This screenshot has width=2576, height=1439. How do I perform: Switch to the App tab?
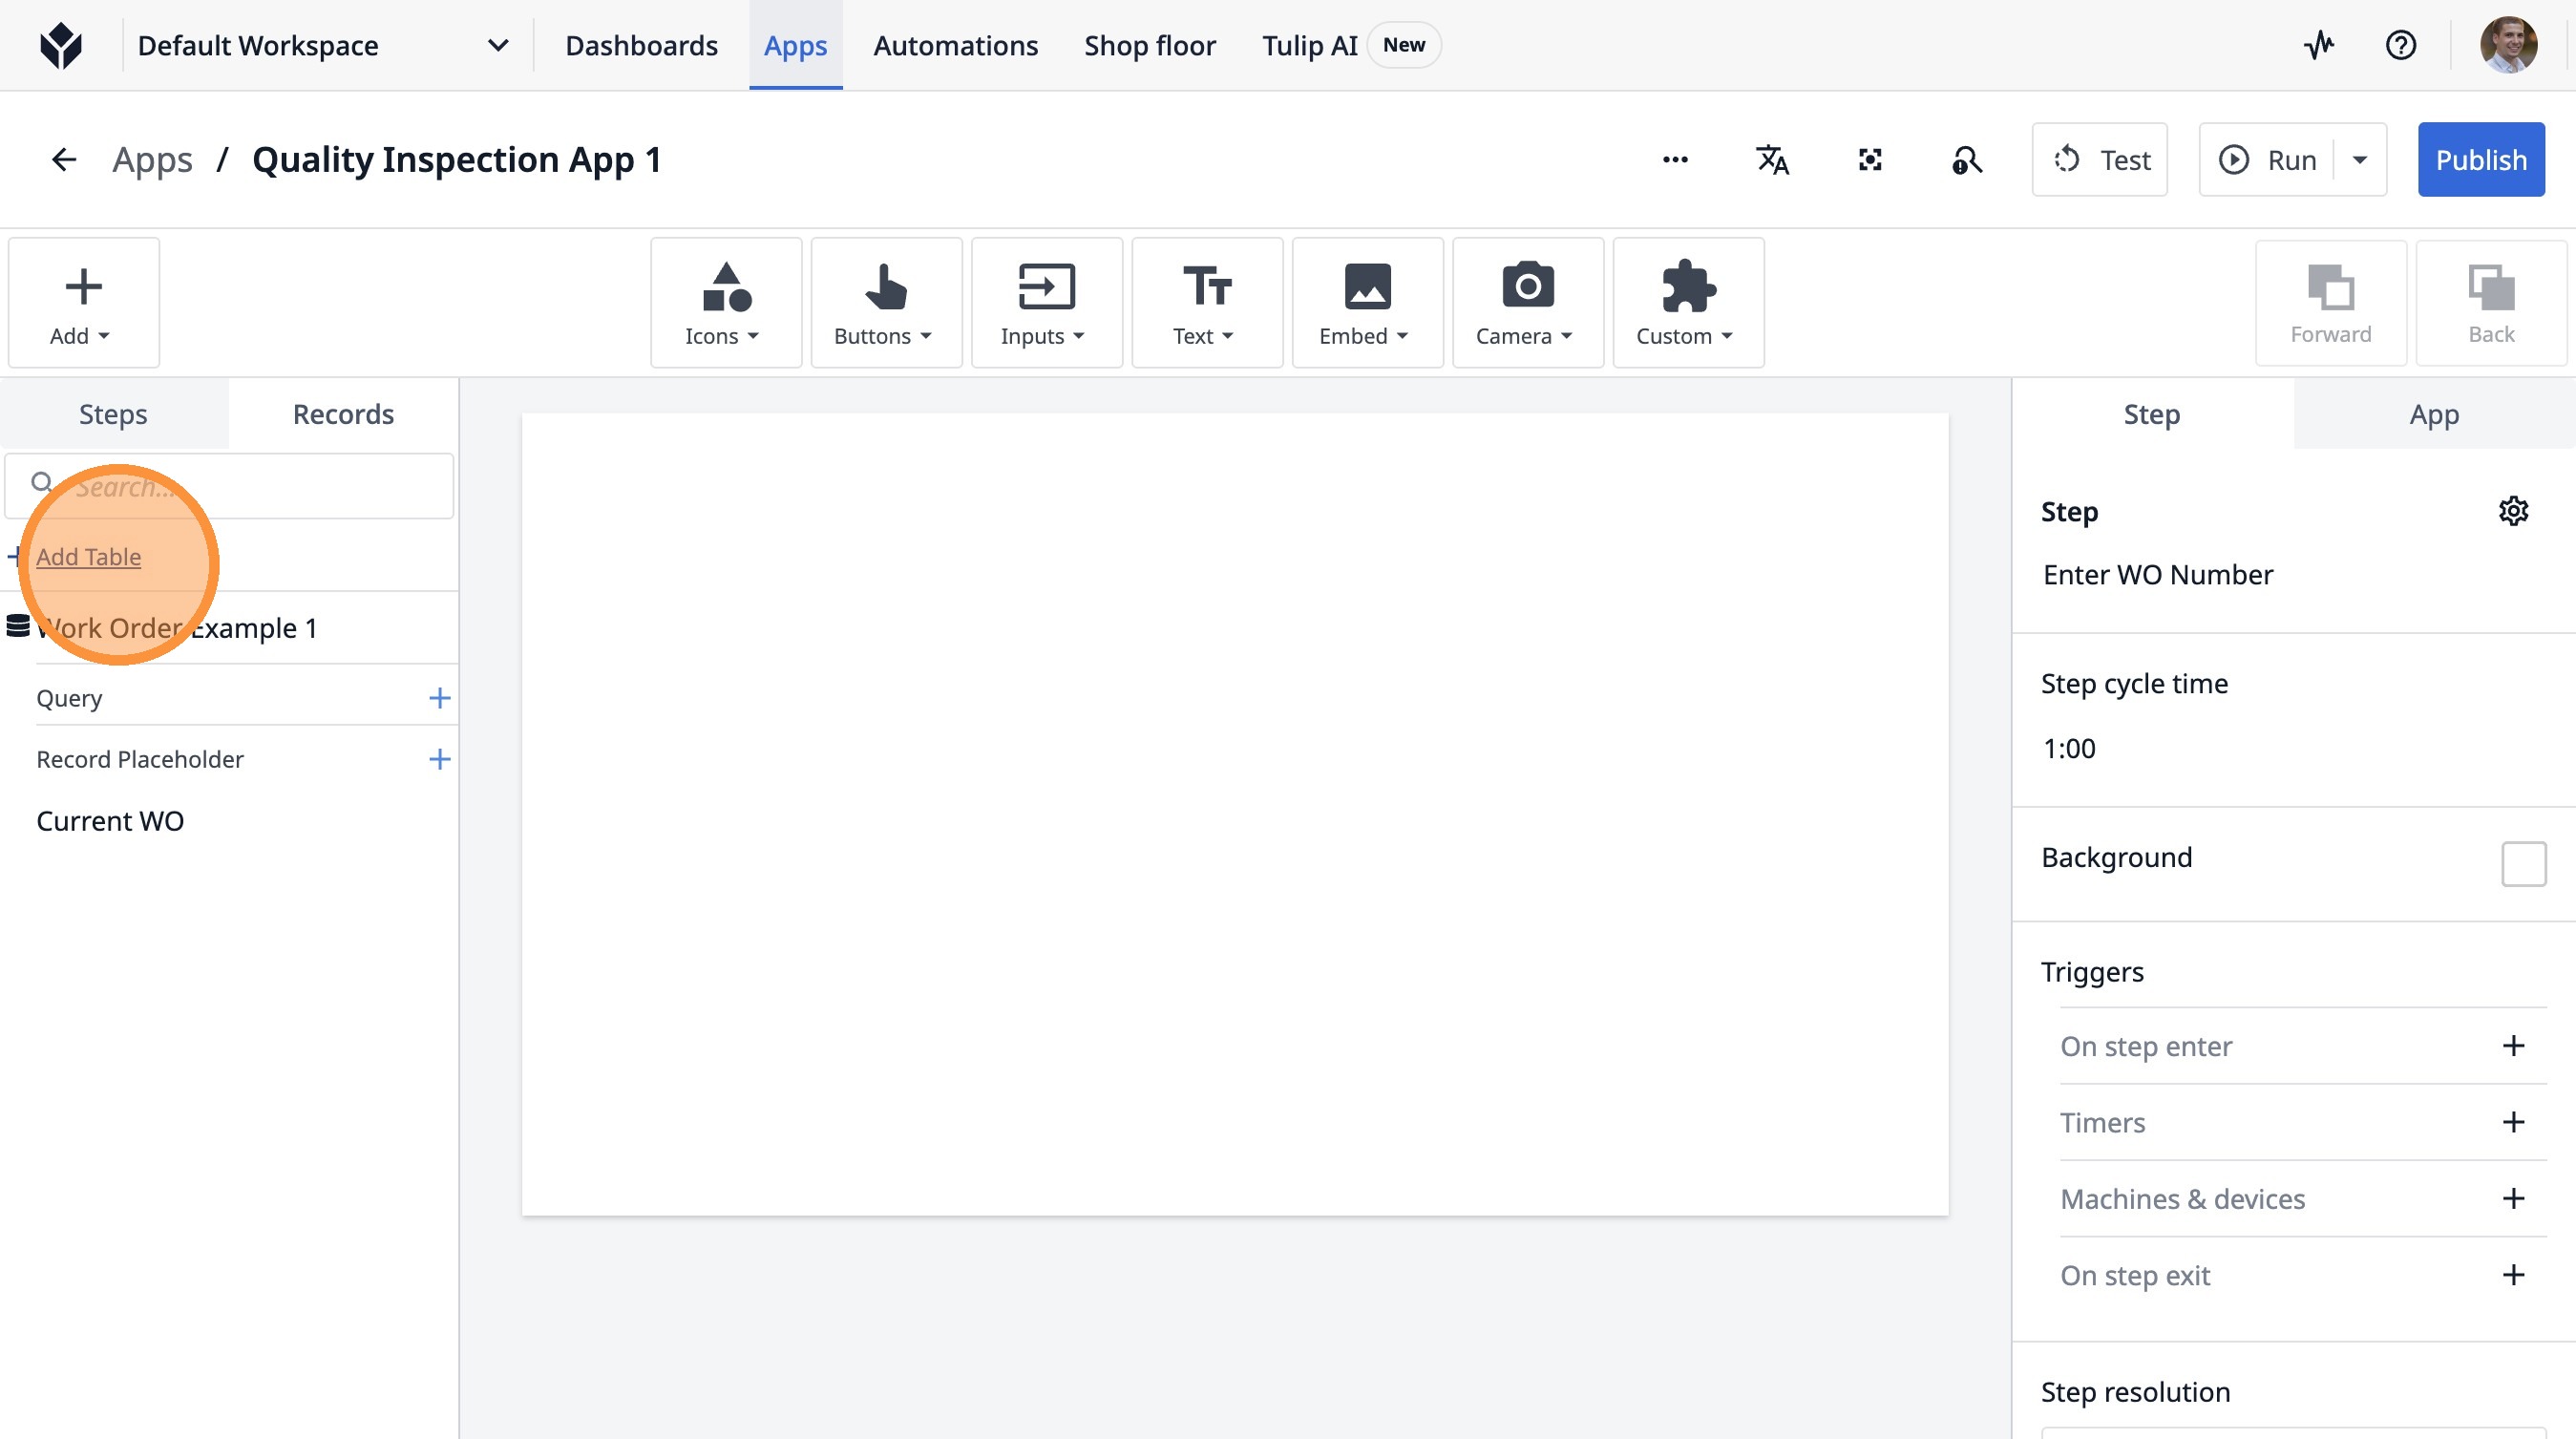coord(2433,414)
